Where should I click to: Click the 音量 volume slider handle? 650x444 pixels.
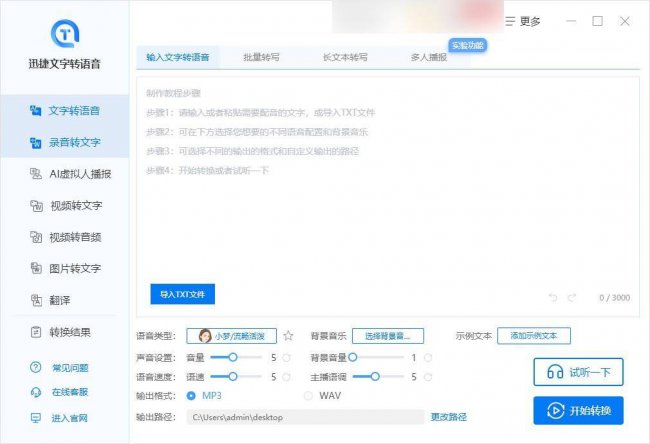pos(233,357)
